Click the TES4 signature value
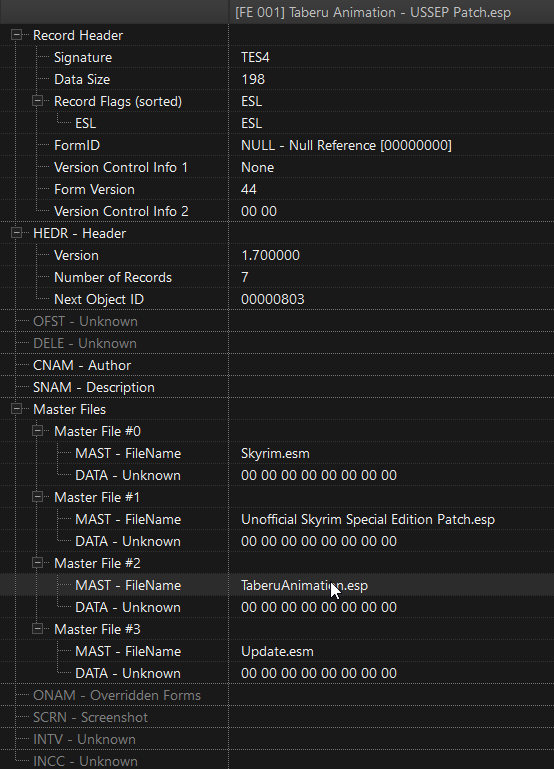 pos(255,57)
